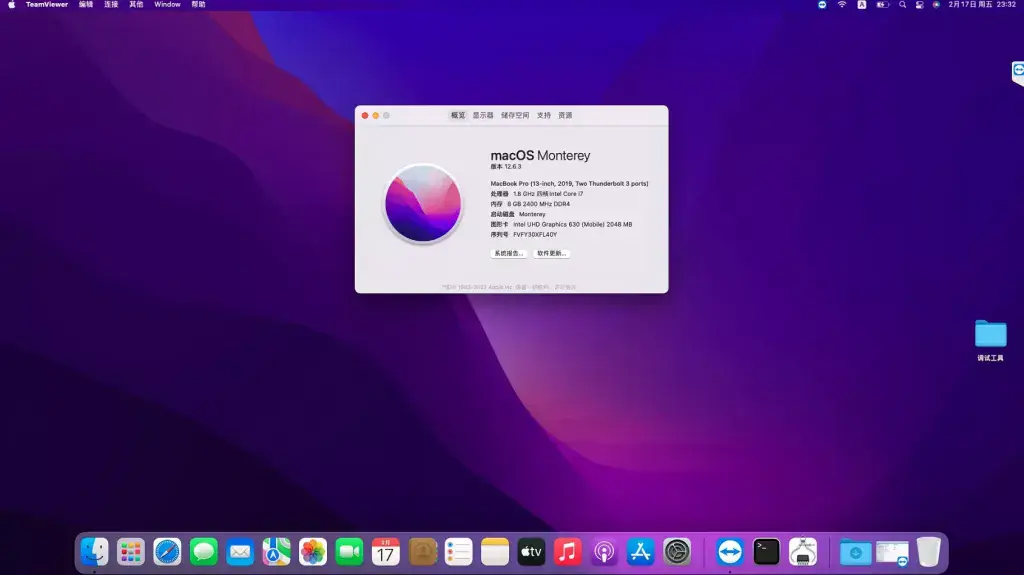Open Calendar showing 17 in Dock
1024x575 pixels.
(x=386, y=552)
